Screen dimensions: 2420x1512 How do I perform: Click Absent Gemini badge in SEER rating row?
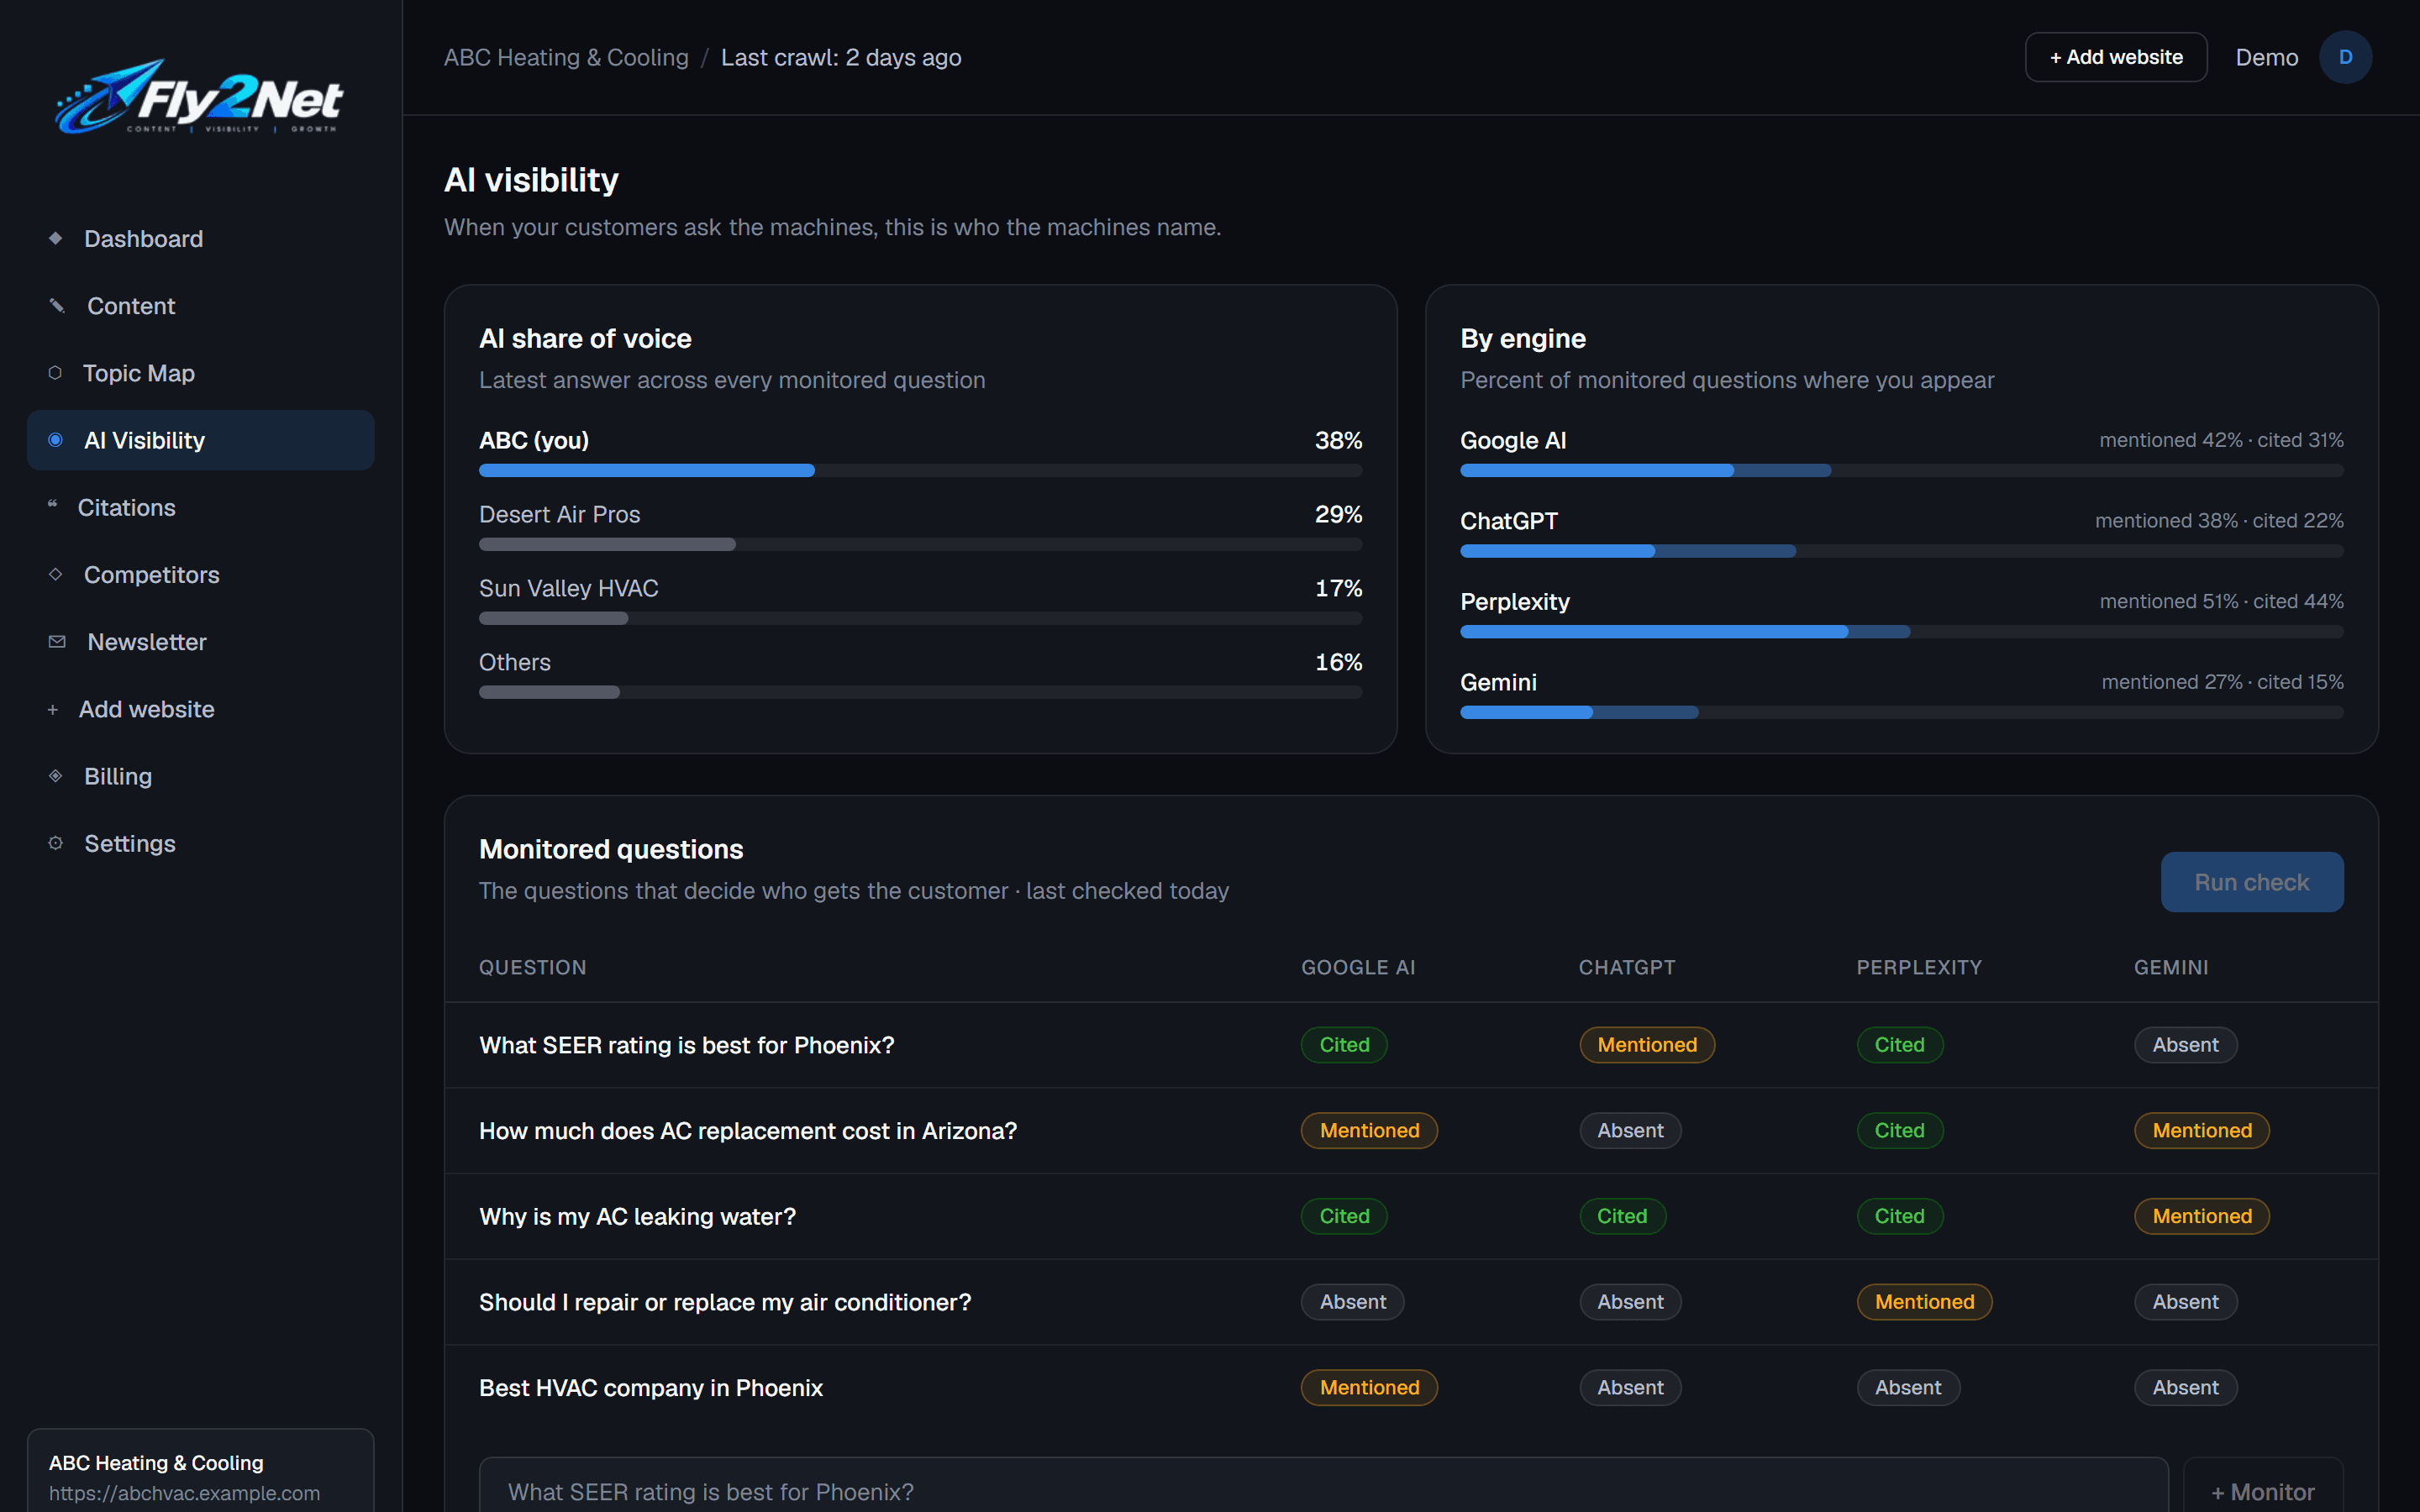click(2185, 1045)
